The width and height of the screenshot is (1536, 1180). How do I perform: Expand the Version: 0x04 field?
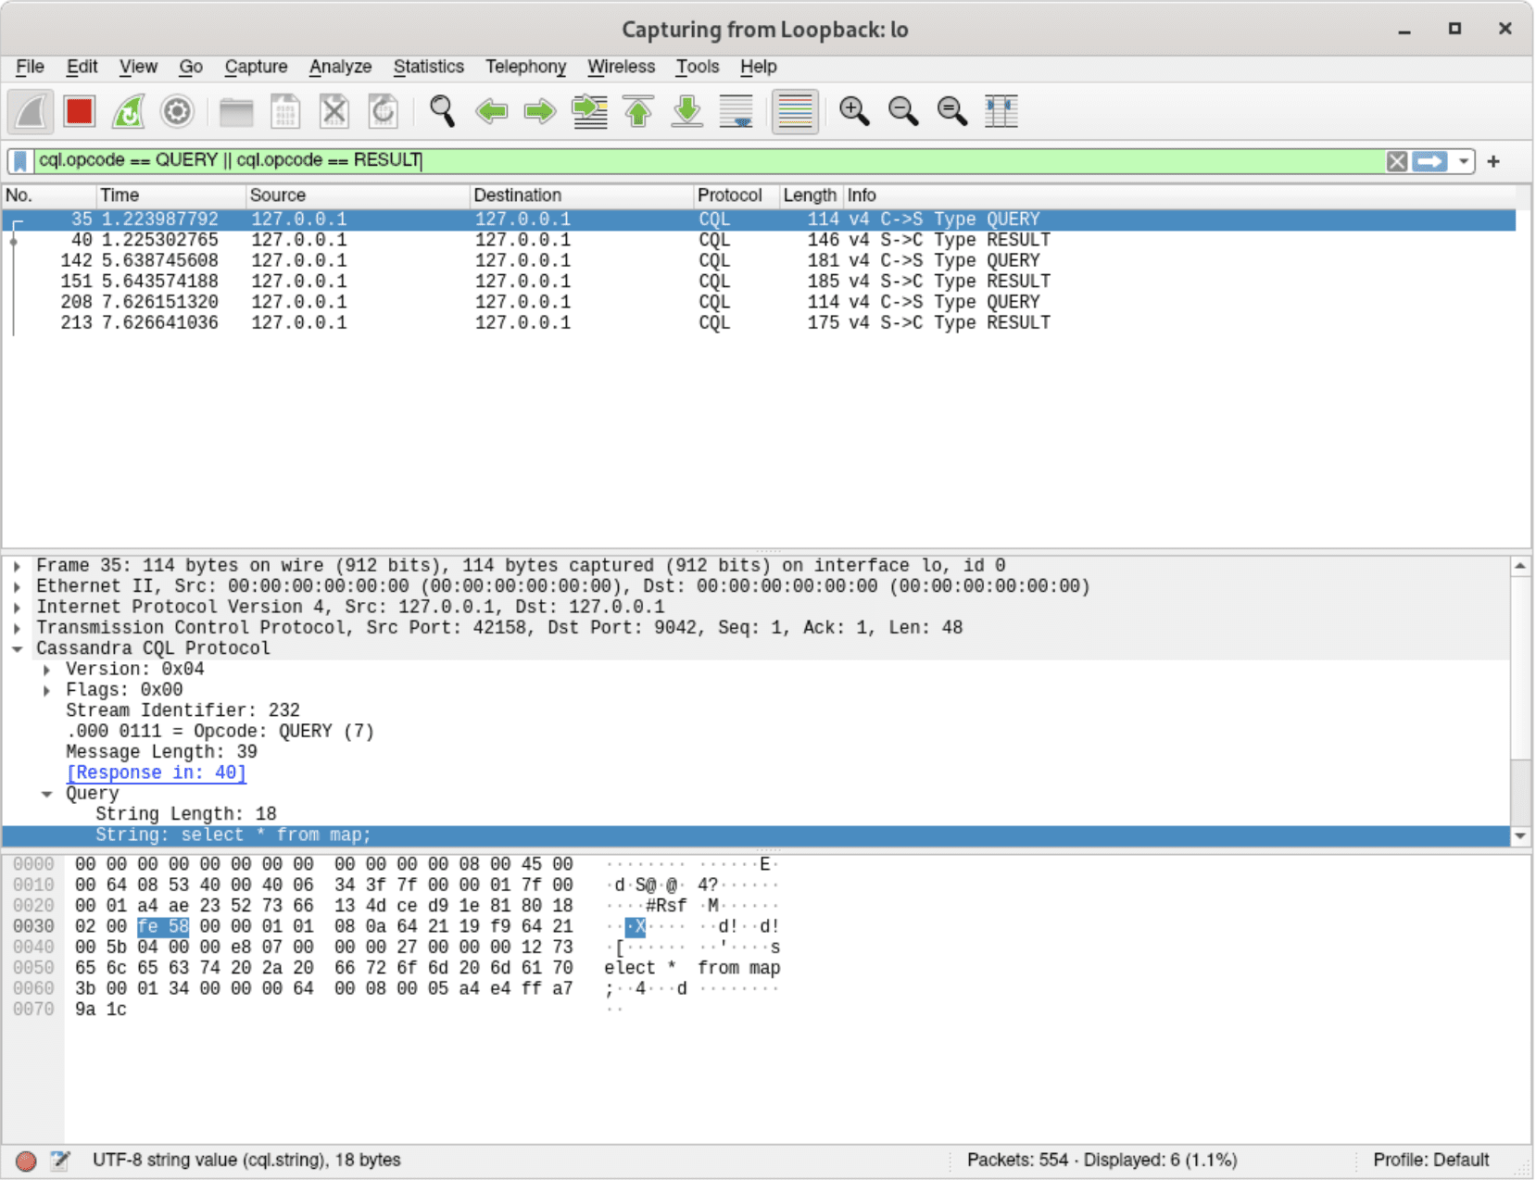point(47,669)
